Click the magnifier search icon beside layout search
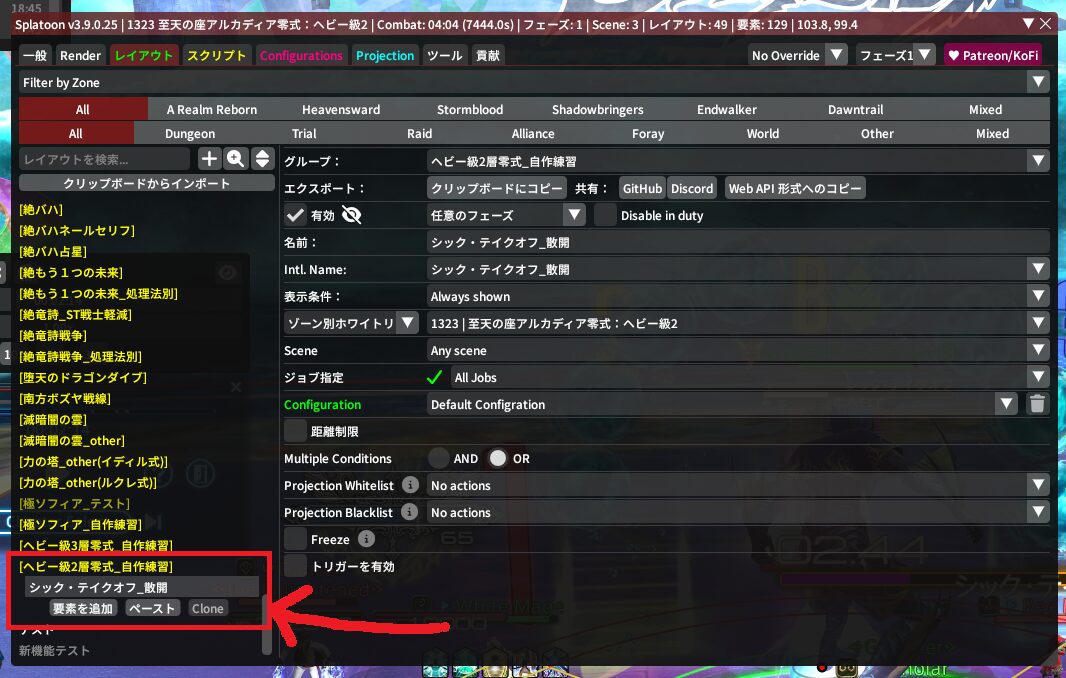1066x678 pixels. 236,159
